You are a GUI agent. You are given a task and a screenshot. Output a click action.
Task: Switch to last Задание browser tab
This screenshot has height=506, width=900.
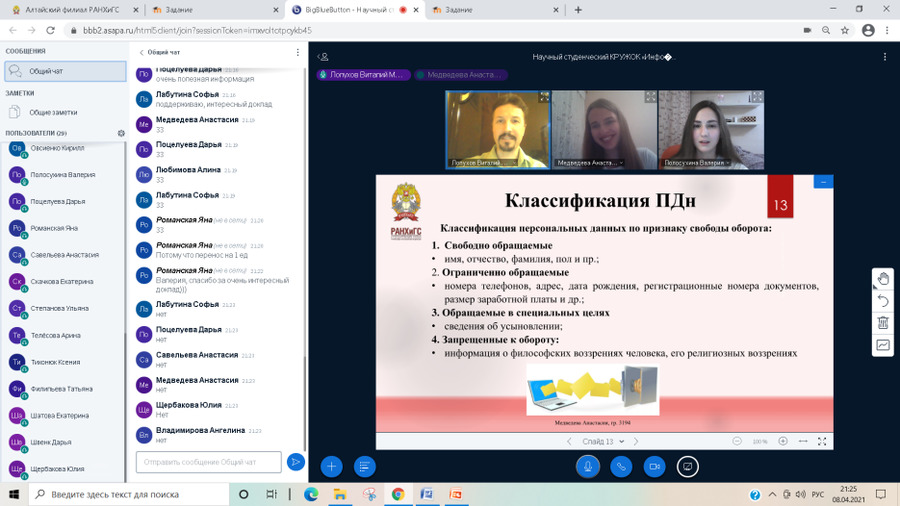pyautogui.click(x=494, y=10)
